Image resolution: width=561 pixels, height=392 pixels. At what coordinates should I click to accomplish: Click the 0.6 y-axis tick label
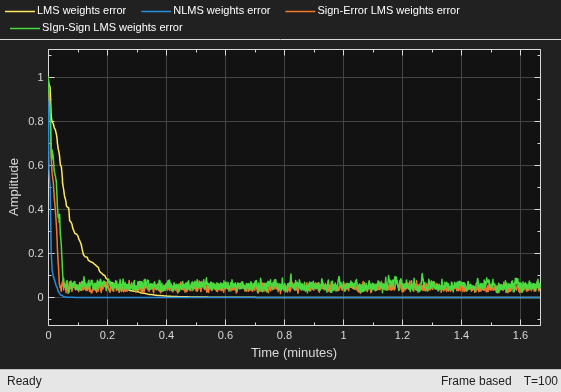point(36,166)
